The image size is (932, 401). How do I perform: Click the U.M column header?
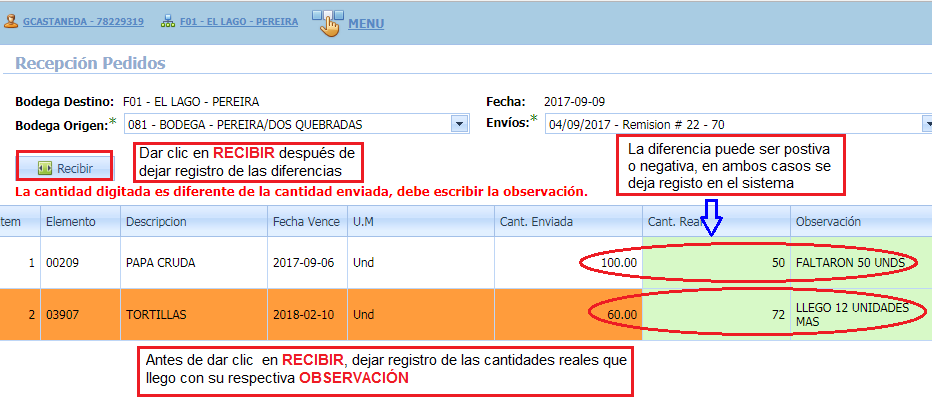point(420,222)
